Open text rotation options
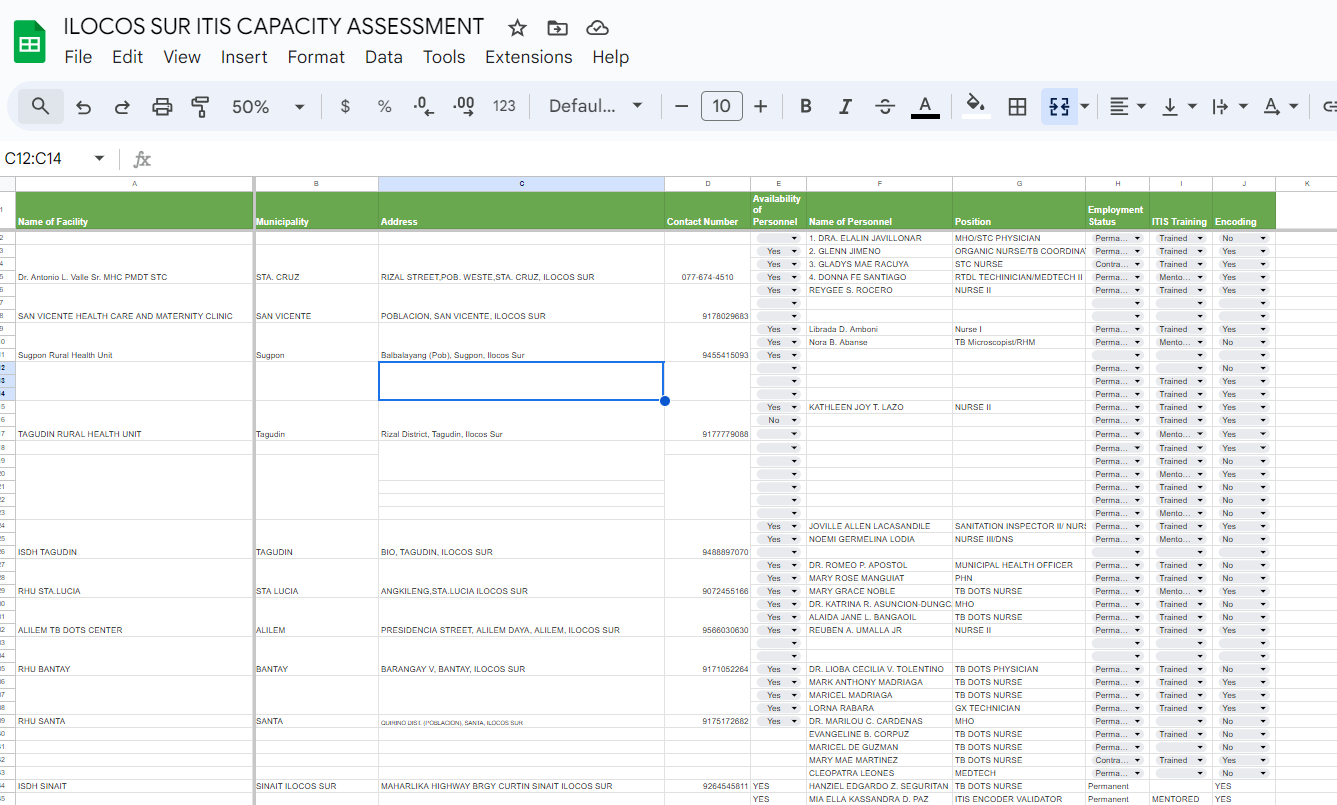 [1280, 106]
